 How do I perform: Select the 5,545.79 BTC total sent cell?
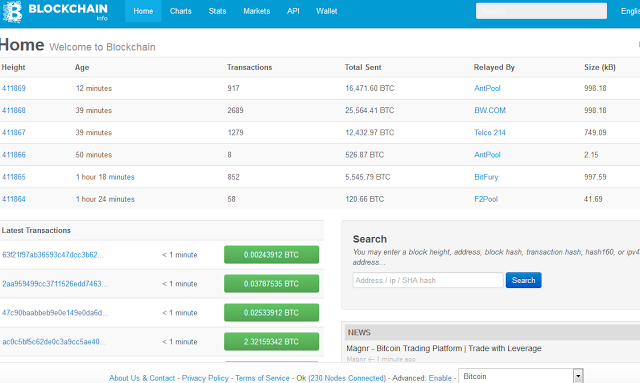368,177
